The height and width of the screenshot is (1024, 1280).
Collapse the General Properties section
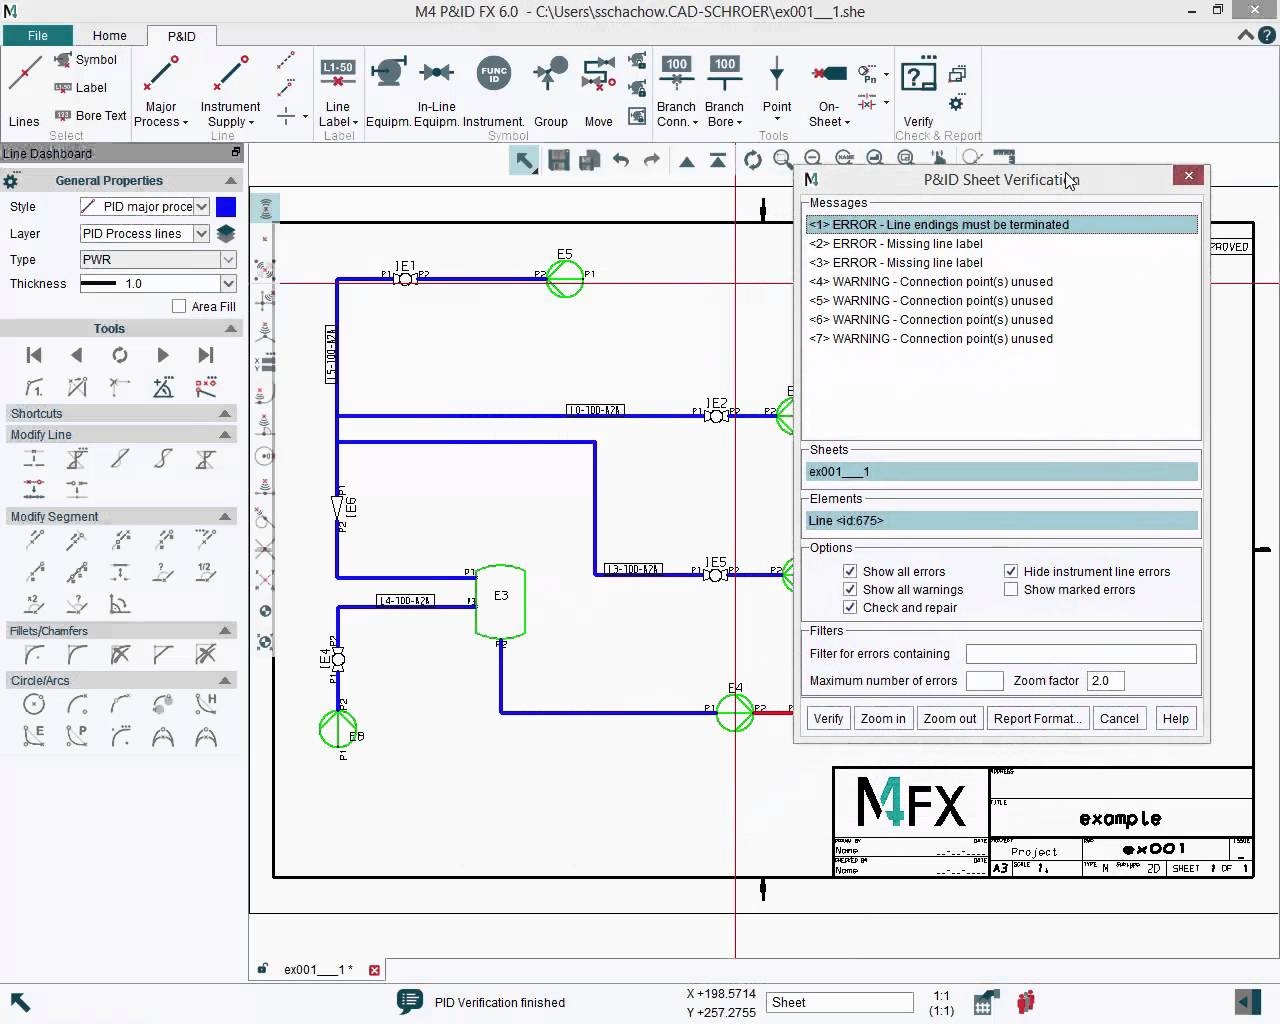click(231, 181)
